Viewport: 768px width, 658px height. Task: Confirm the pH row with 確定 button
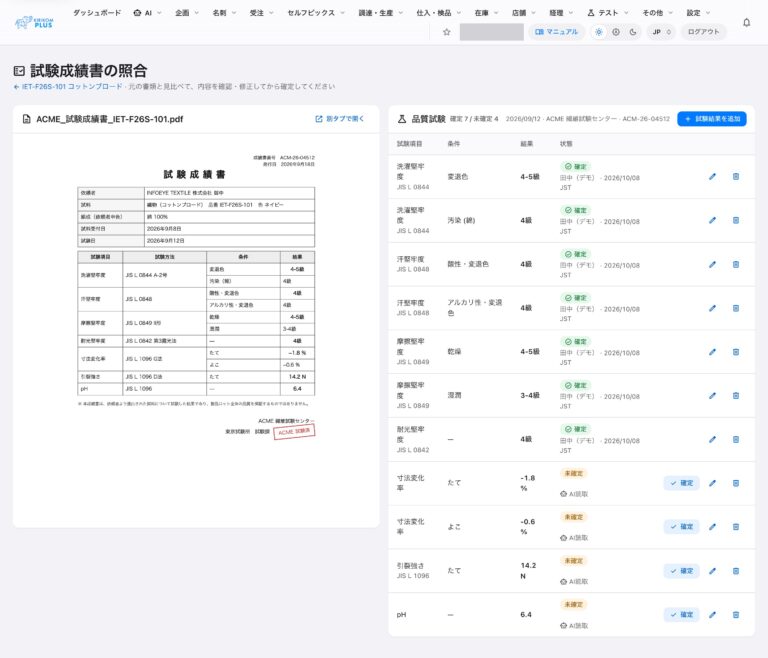681,614
